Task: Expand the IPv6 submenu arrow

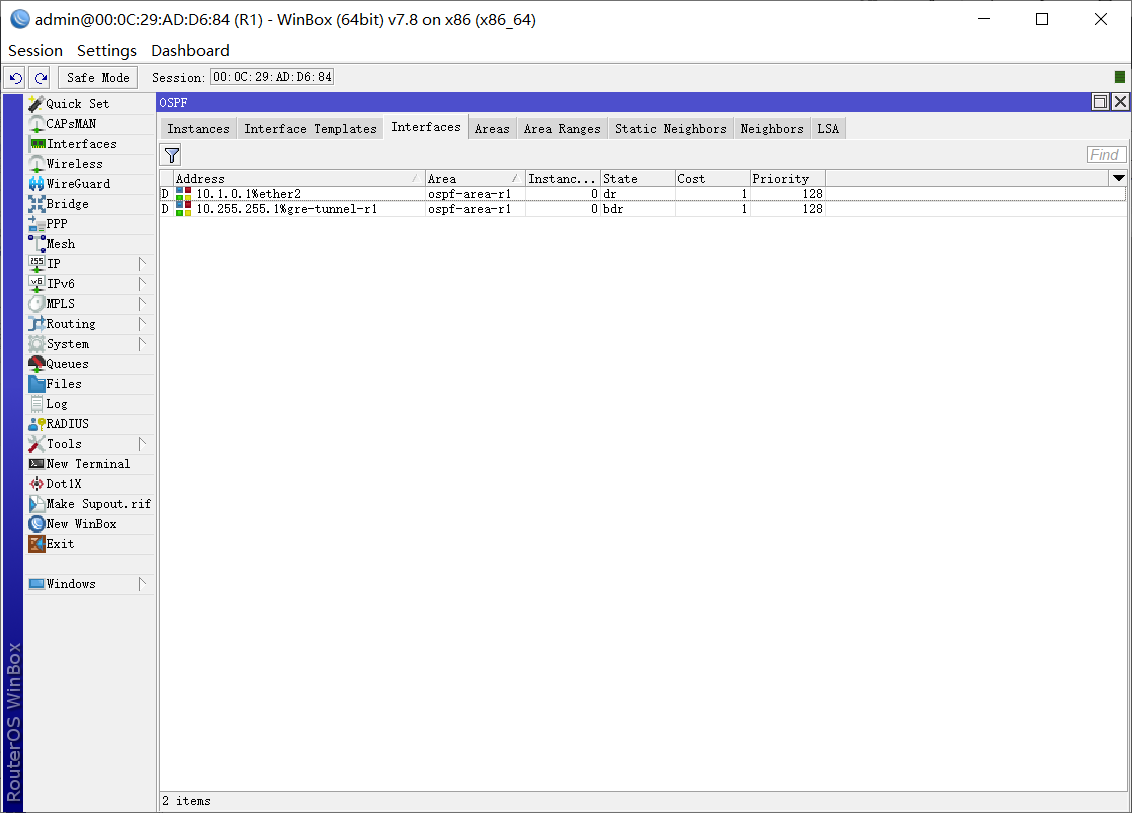Action: coord(142,284)
